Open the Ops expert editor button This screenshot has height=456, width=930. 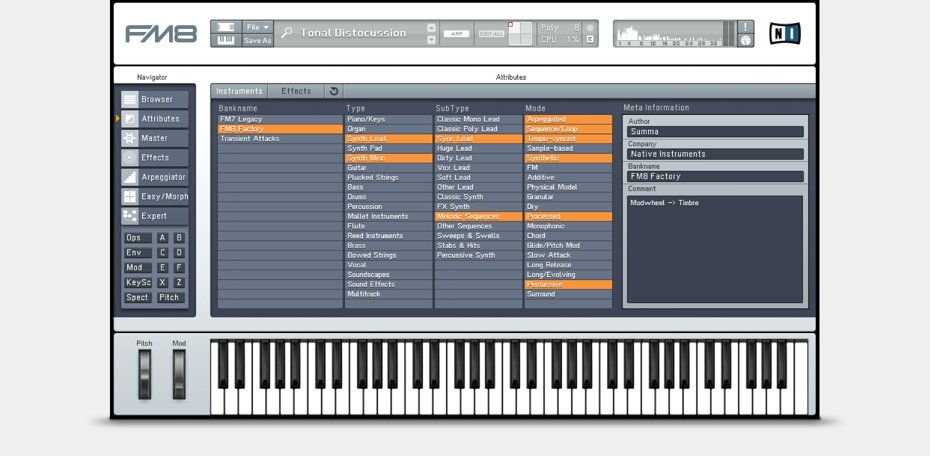137,238
